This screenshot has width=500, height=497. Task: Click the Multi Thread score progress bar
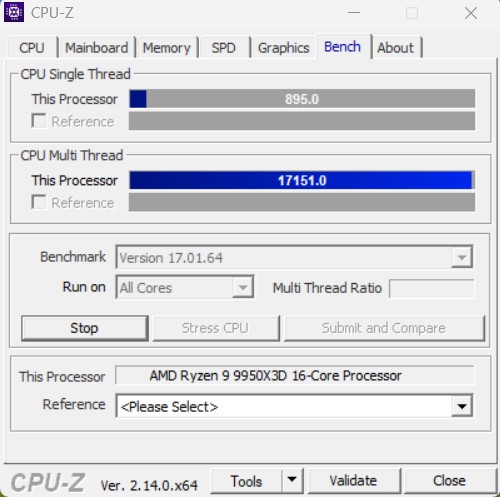(x=302, y=180)
